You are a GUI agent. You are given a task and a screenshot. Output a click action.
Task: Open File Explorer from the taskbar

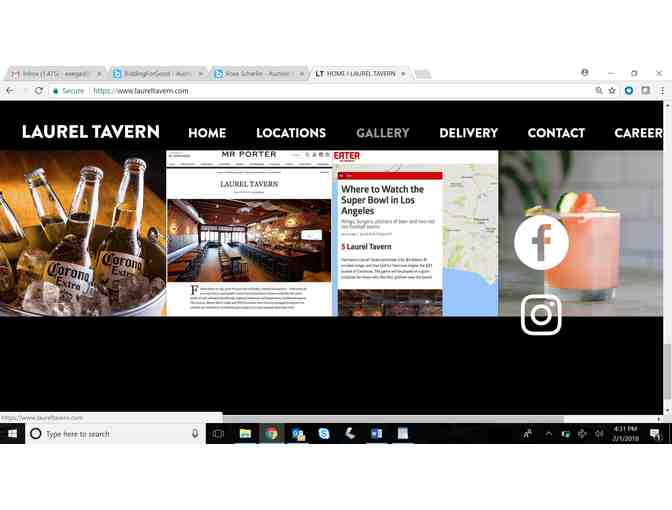[x=245, y=434]
